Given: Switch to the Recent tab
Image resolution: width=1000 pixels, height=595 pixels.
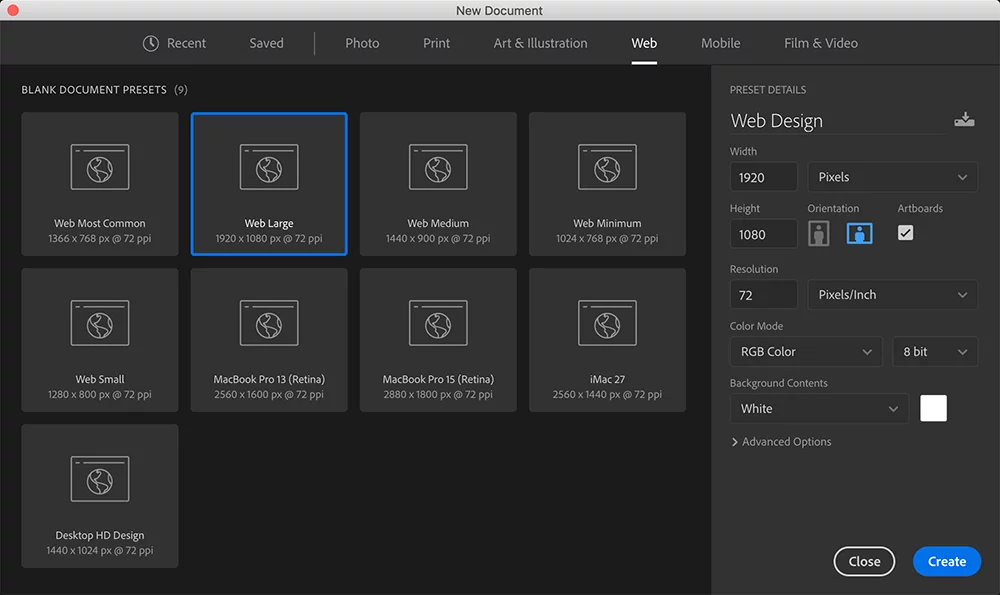Looking at the screenshot, I should tap(174, 43).
